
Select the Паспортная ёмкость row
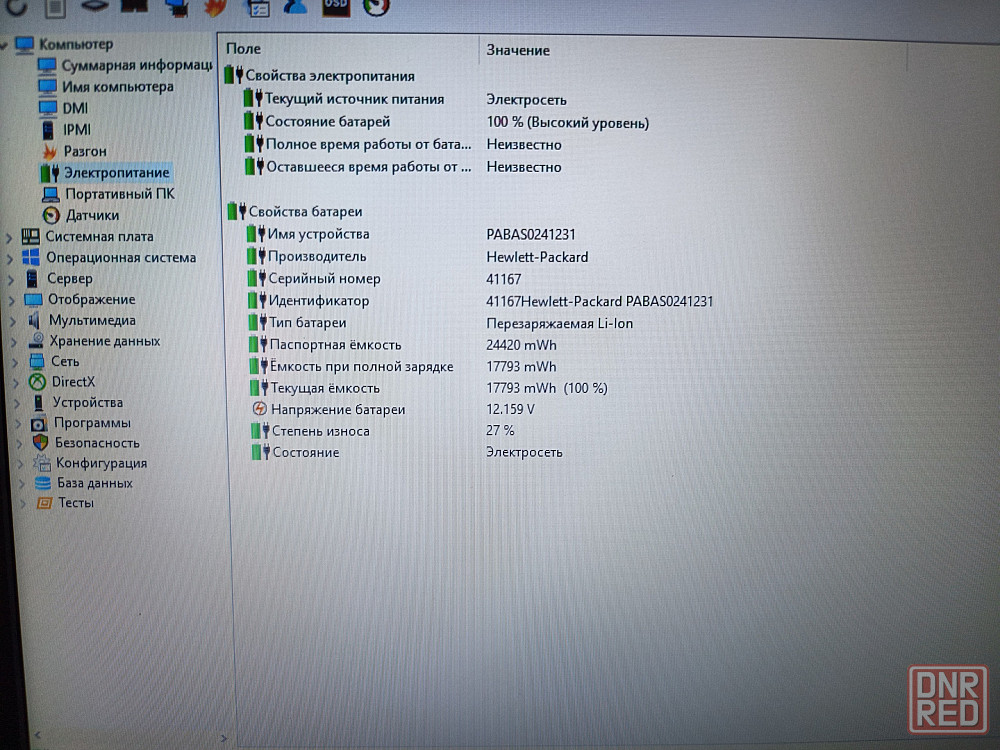(x=335, y=344)
